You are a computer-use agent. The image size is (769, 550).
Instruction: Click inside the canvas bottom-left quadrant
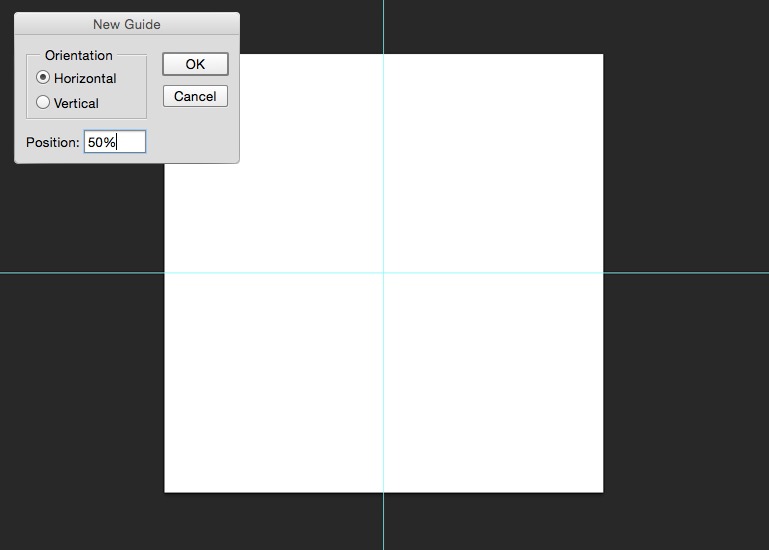point(273,382)
